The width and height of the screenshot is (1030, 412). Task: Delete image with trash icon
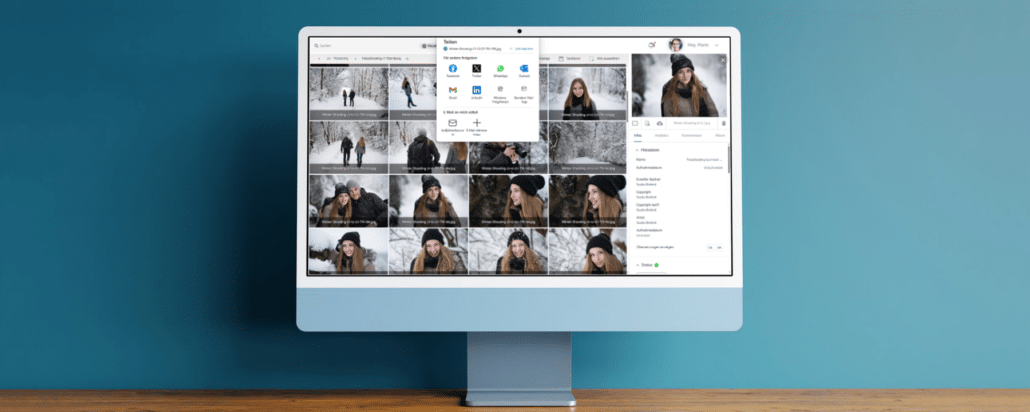(x=724, y=123)
